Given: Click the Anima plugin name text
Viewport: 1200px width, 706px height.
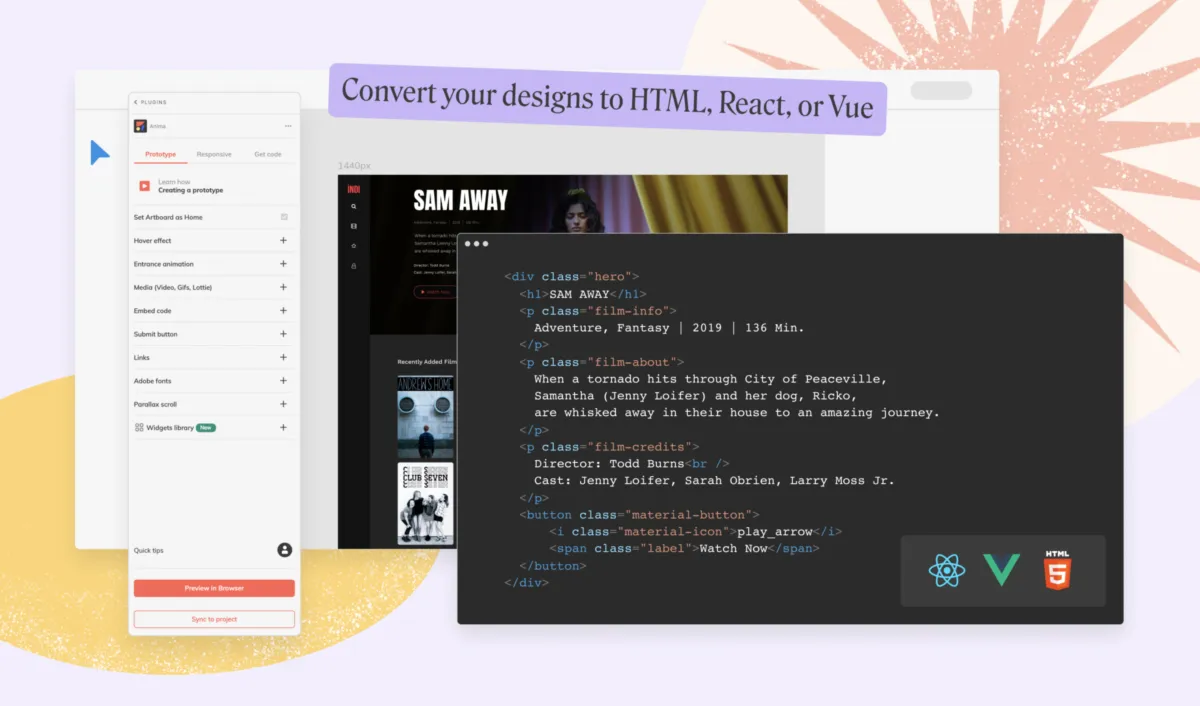Looking at the screenshot, I should pos(158,126).
